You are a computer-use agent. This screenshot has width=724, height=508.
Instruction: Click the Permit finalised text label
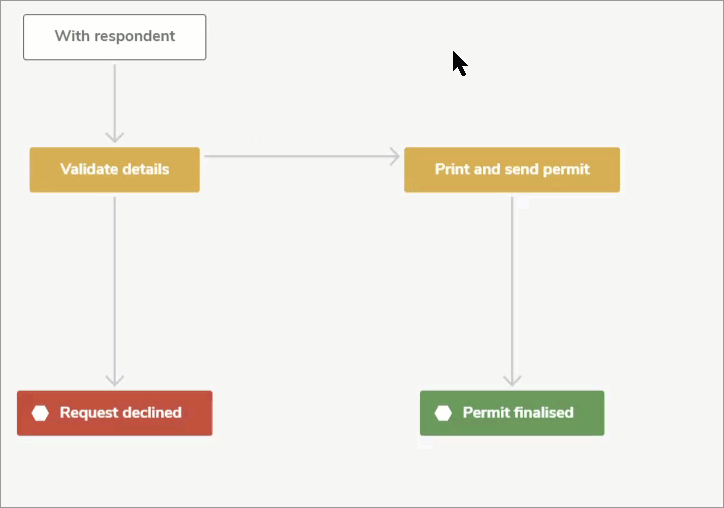[x=518, y=412]
